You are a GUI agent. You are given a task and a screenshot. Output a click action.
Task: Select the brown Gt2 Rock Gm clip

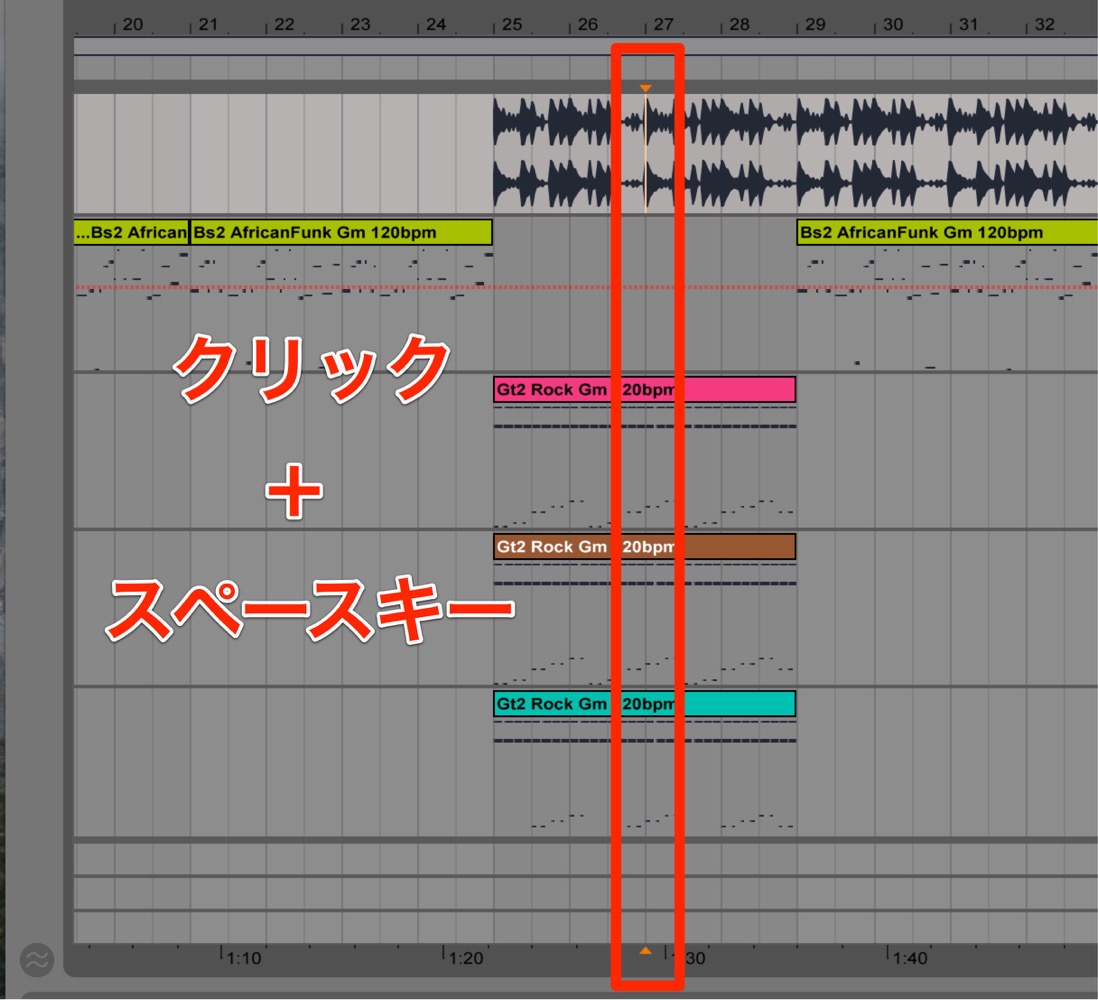pyautogui.click(x=644, y=546)
